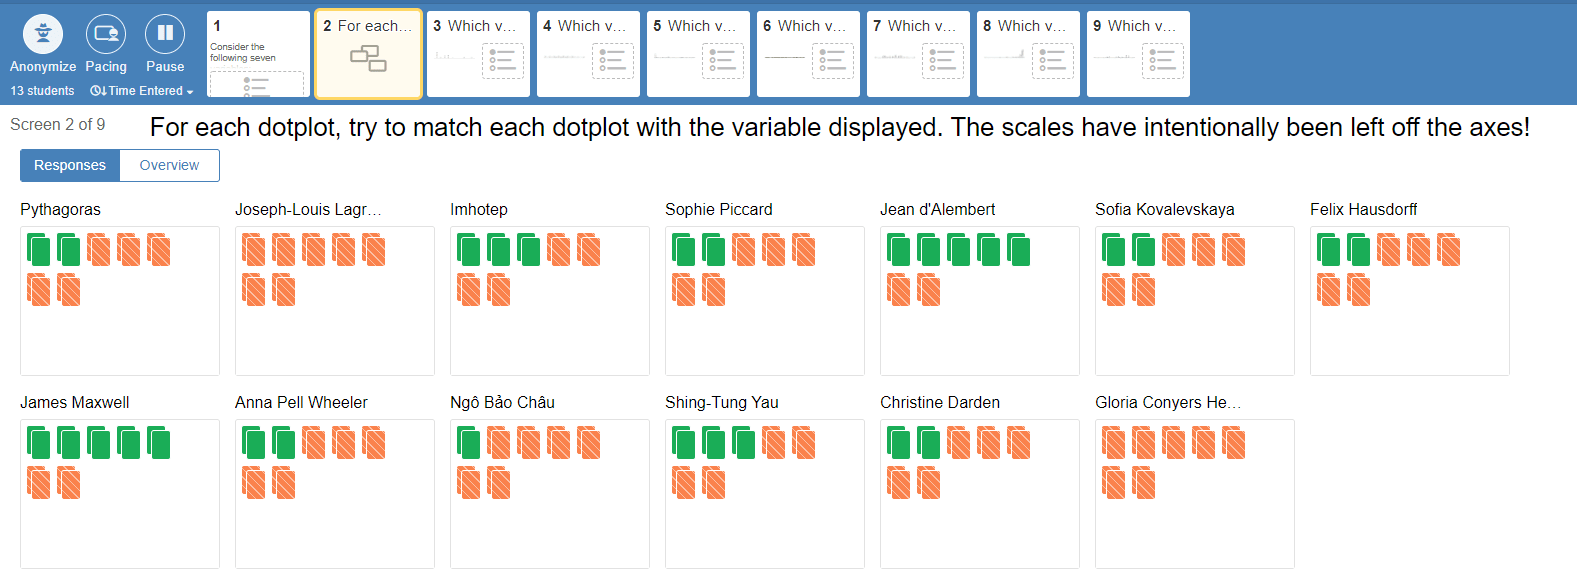Click the 13 students count label

[42, 91]
